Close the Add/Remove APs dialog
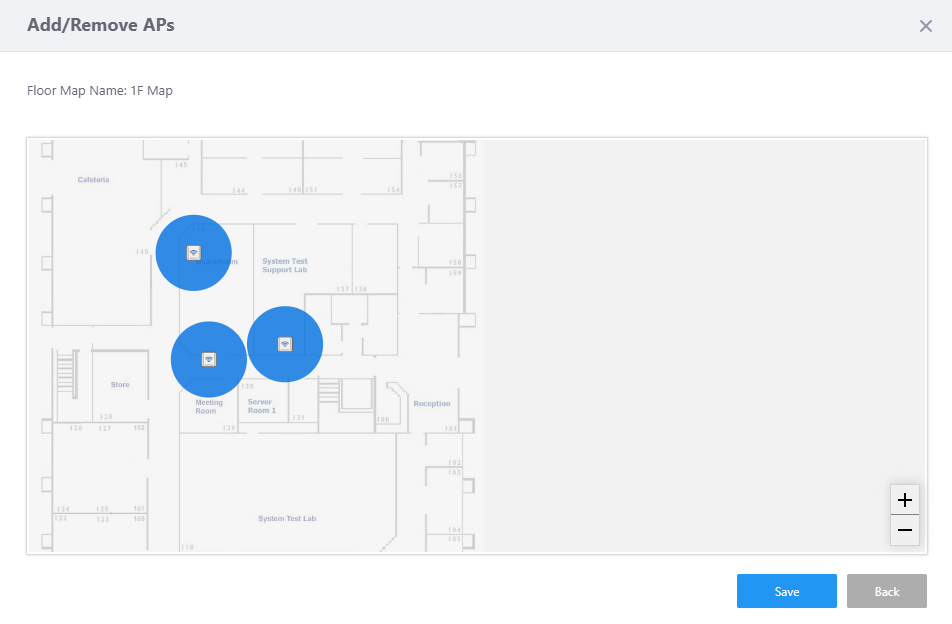This screenshot has height=624, width=952. point(926,26)
